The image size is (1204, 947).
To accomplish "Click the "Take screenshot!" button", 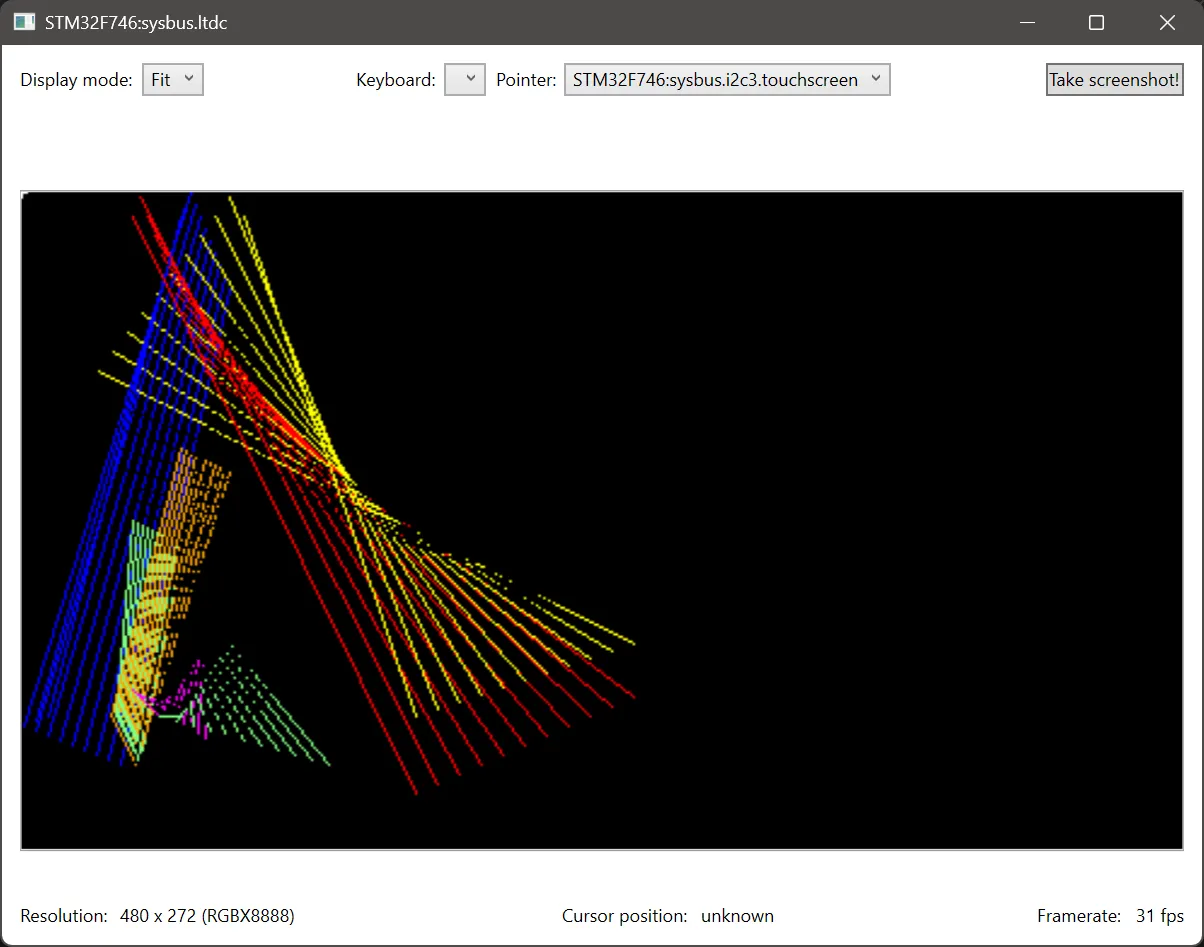I will click(x=1113, y=79).
